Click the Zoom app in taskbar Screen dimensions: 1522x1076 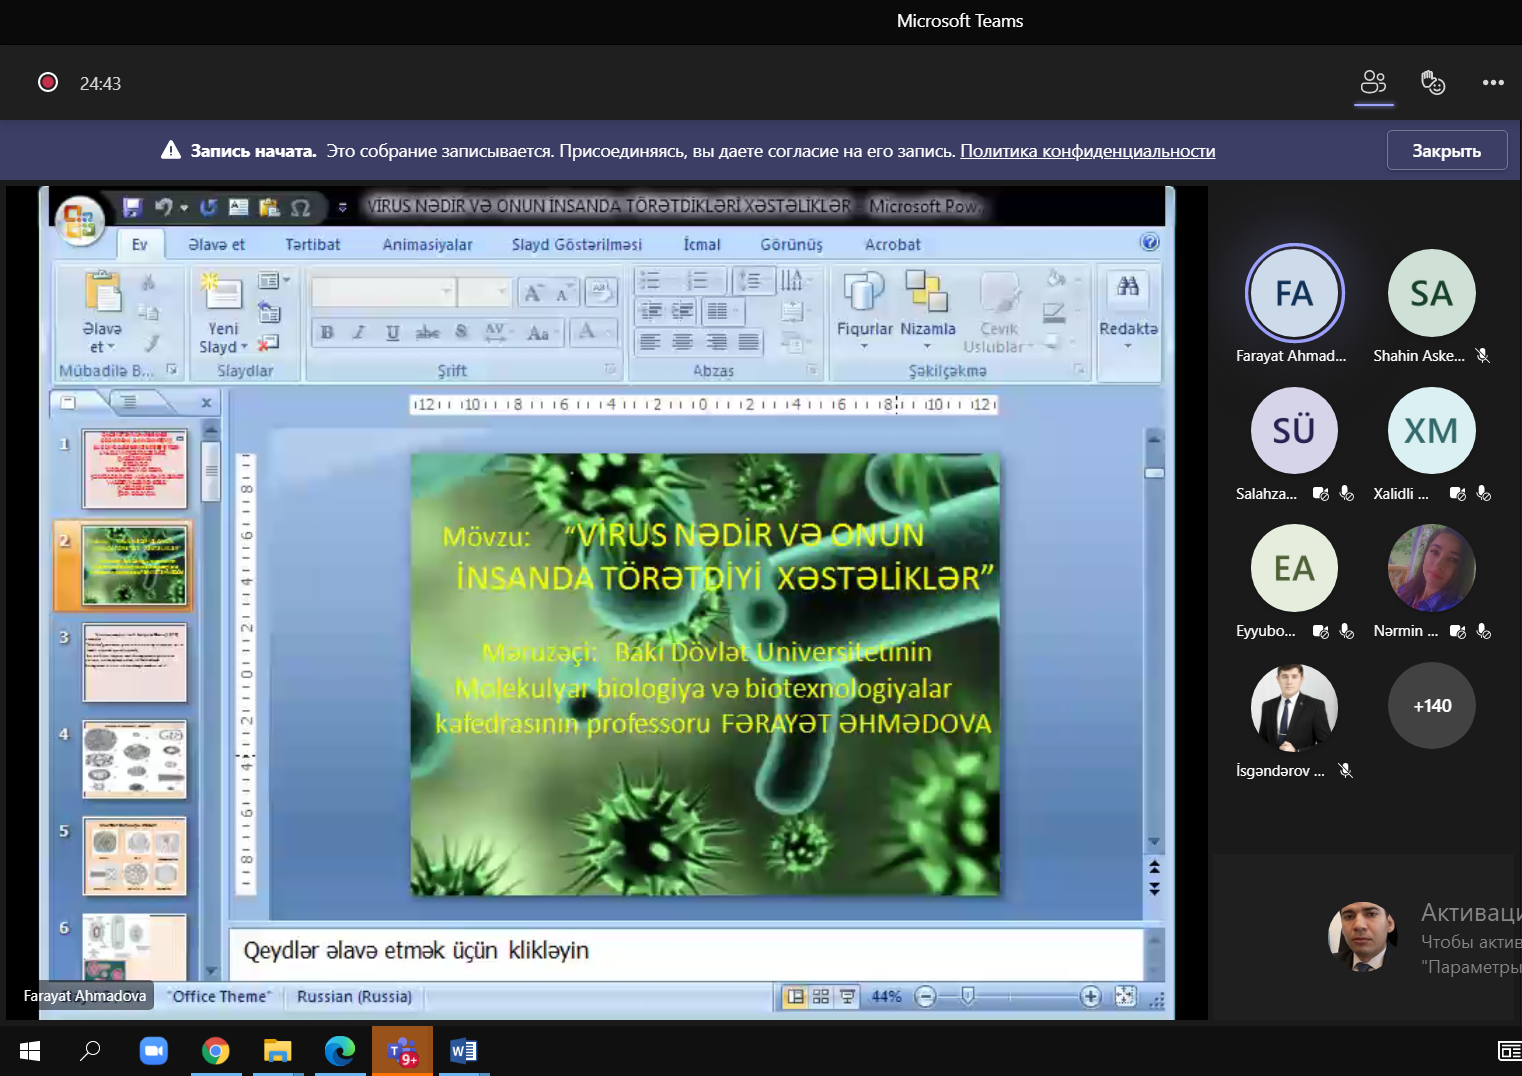tap(153, 1051)
